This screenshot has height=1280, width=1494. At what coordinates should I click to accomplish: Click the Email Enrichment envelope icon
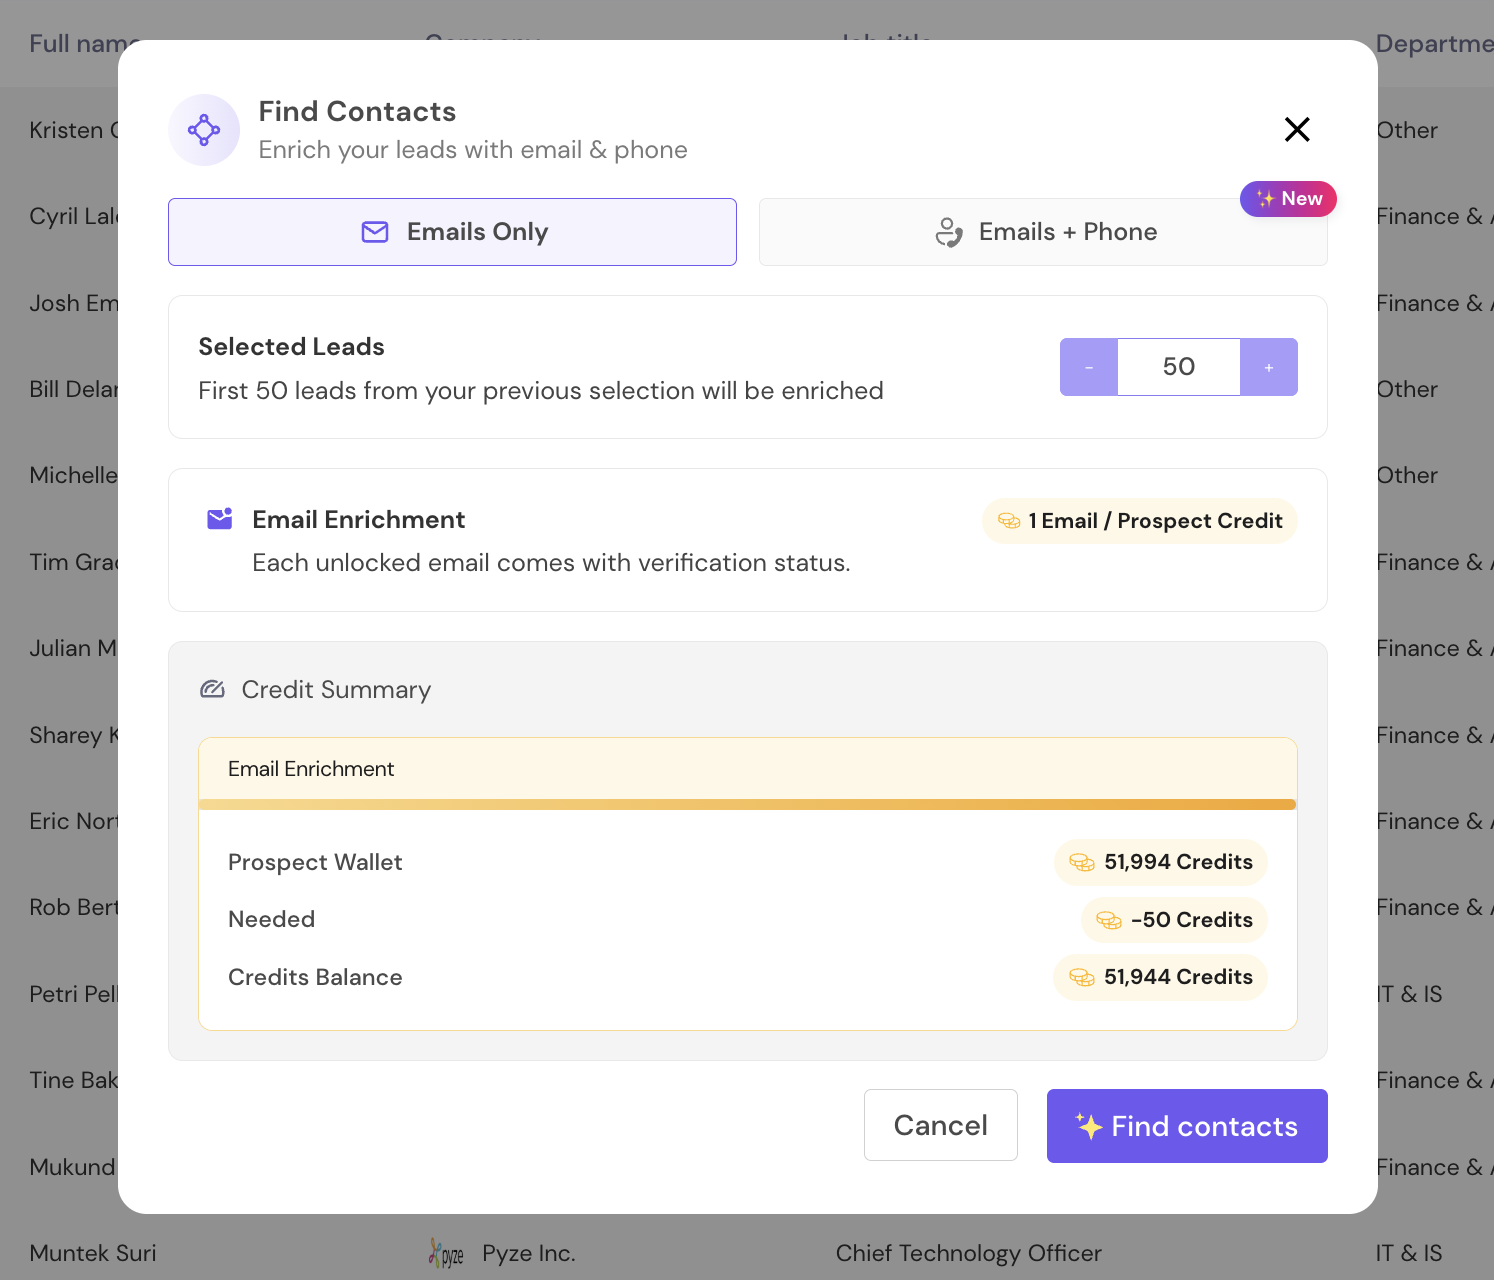220,518
